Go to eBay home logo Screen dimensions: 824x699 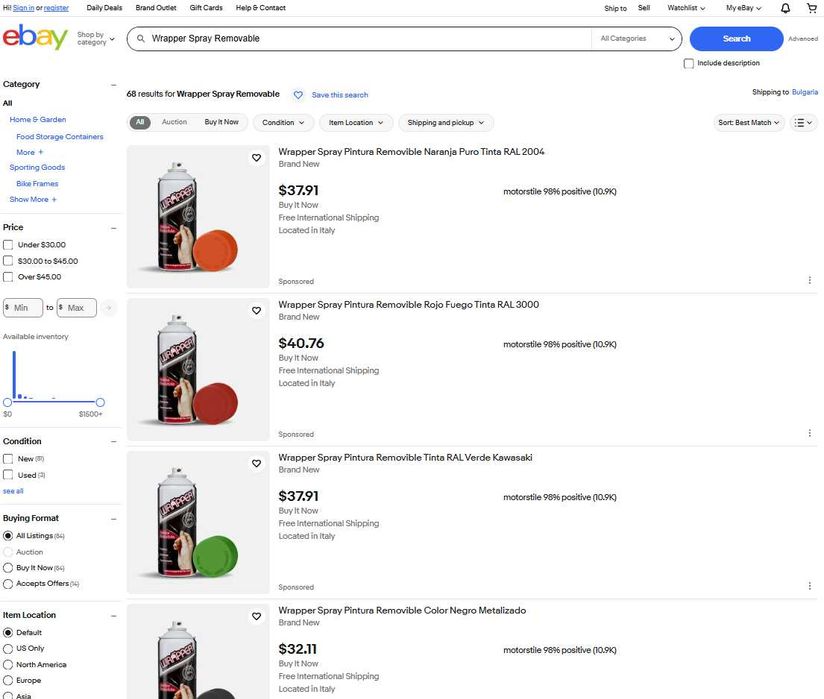35,38
